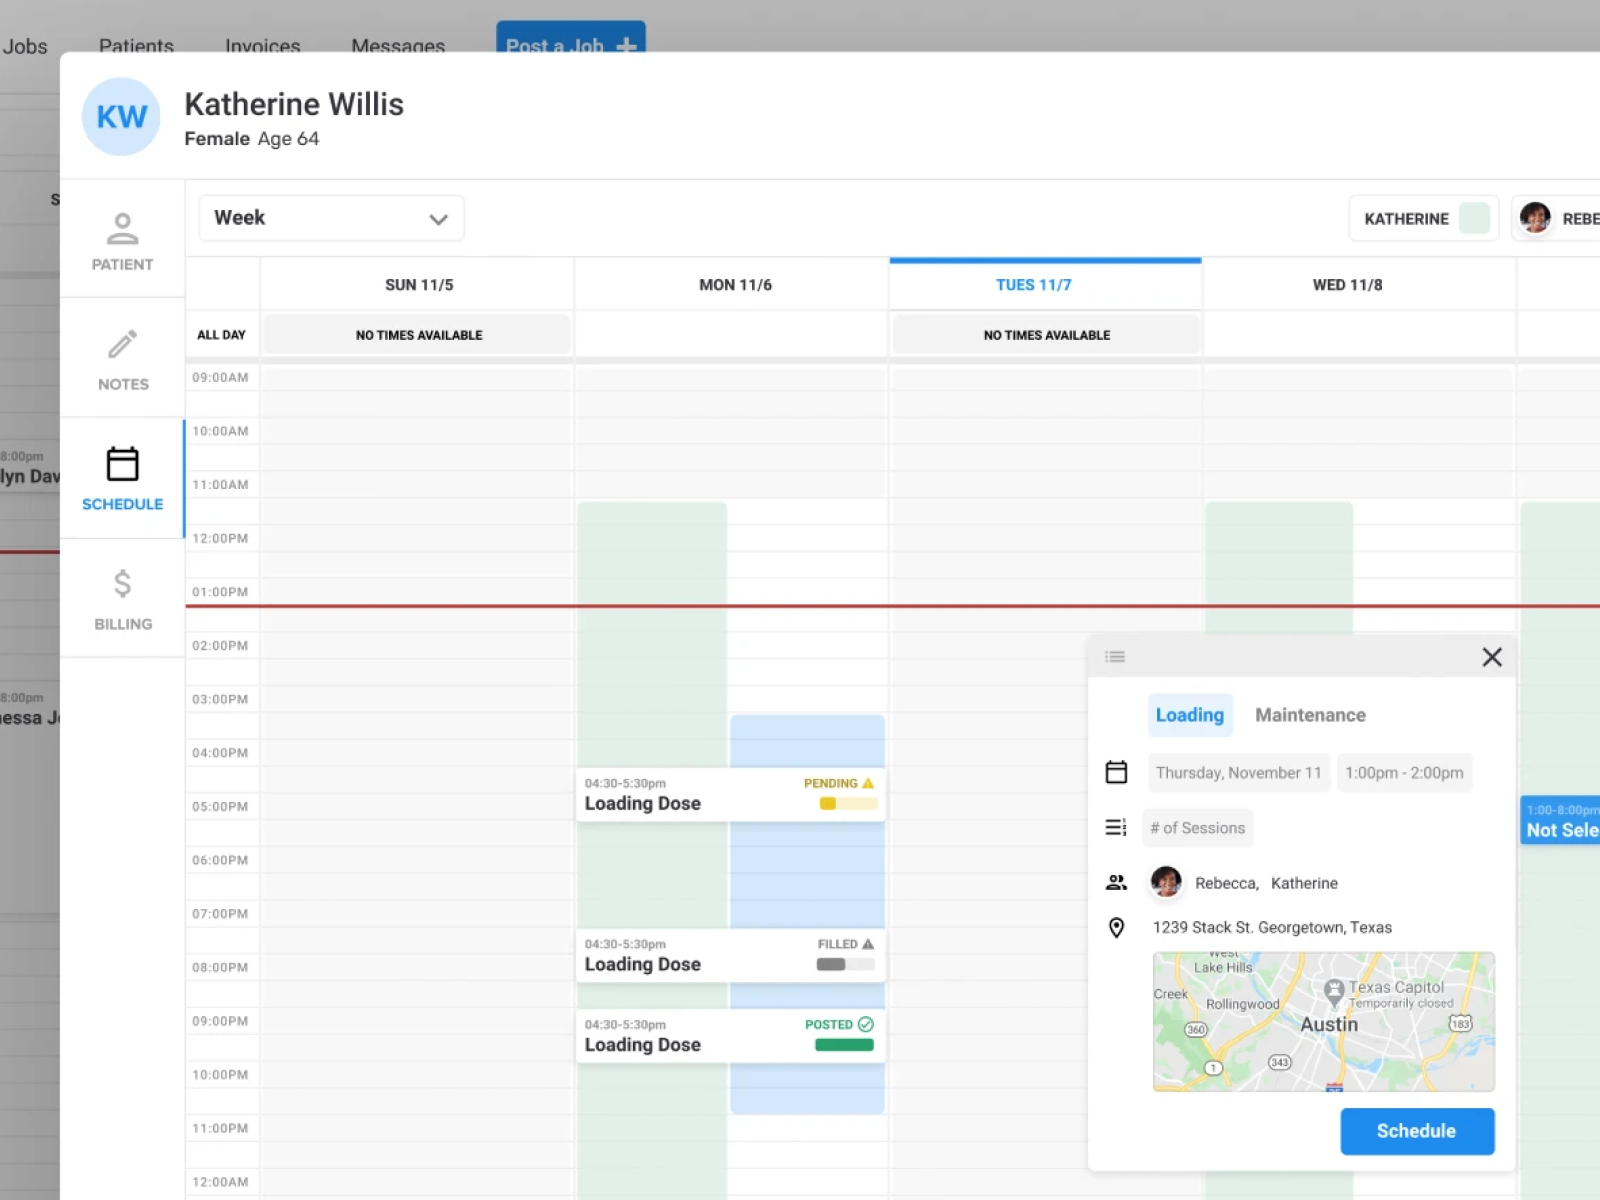Click the Katherine Willis patient name

(x=294, y=104)
